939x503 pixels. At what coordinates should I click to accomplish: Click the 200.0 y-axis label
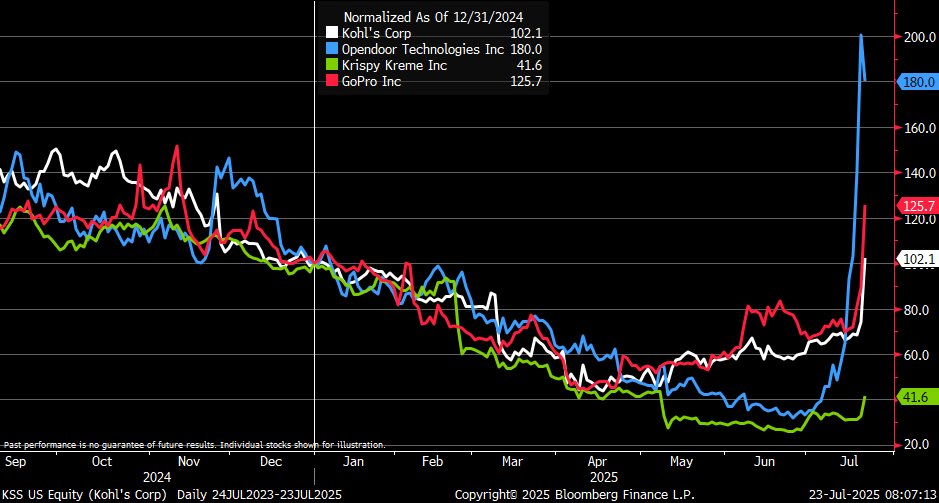[920, 37]
